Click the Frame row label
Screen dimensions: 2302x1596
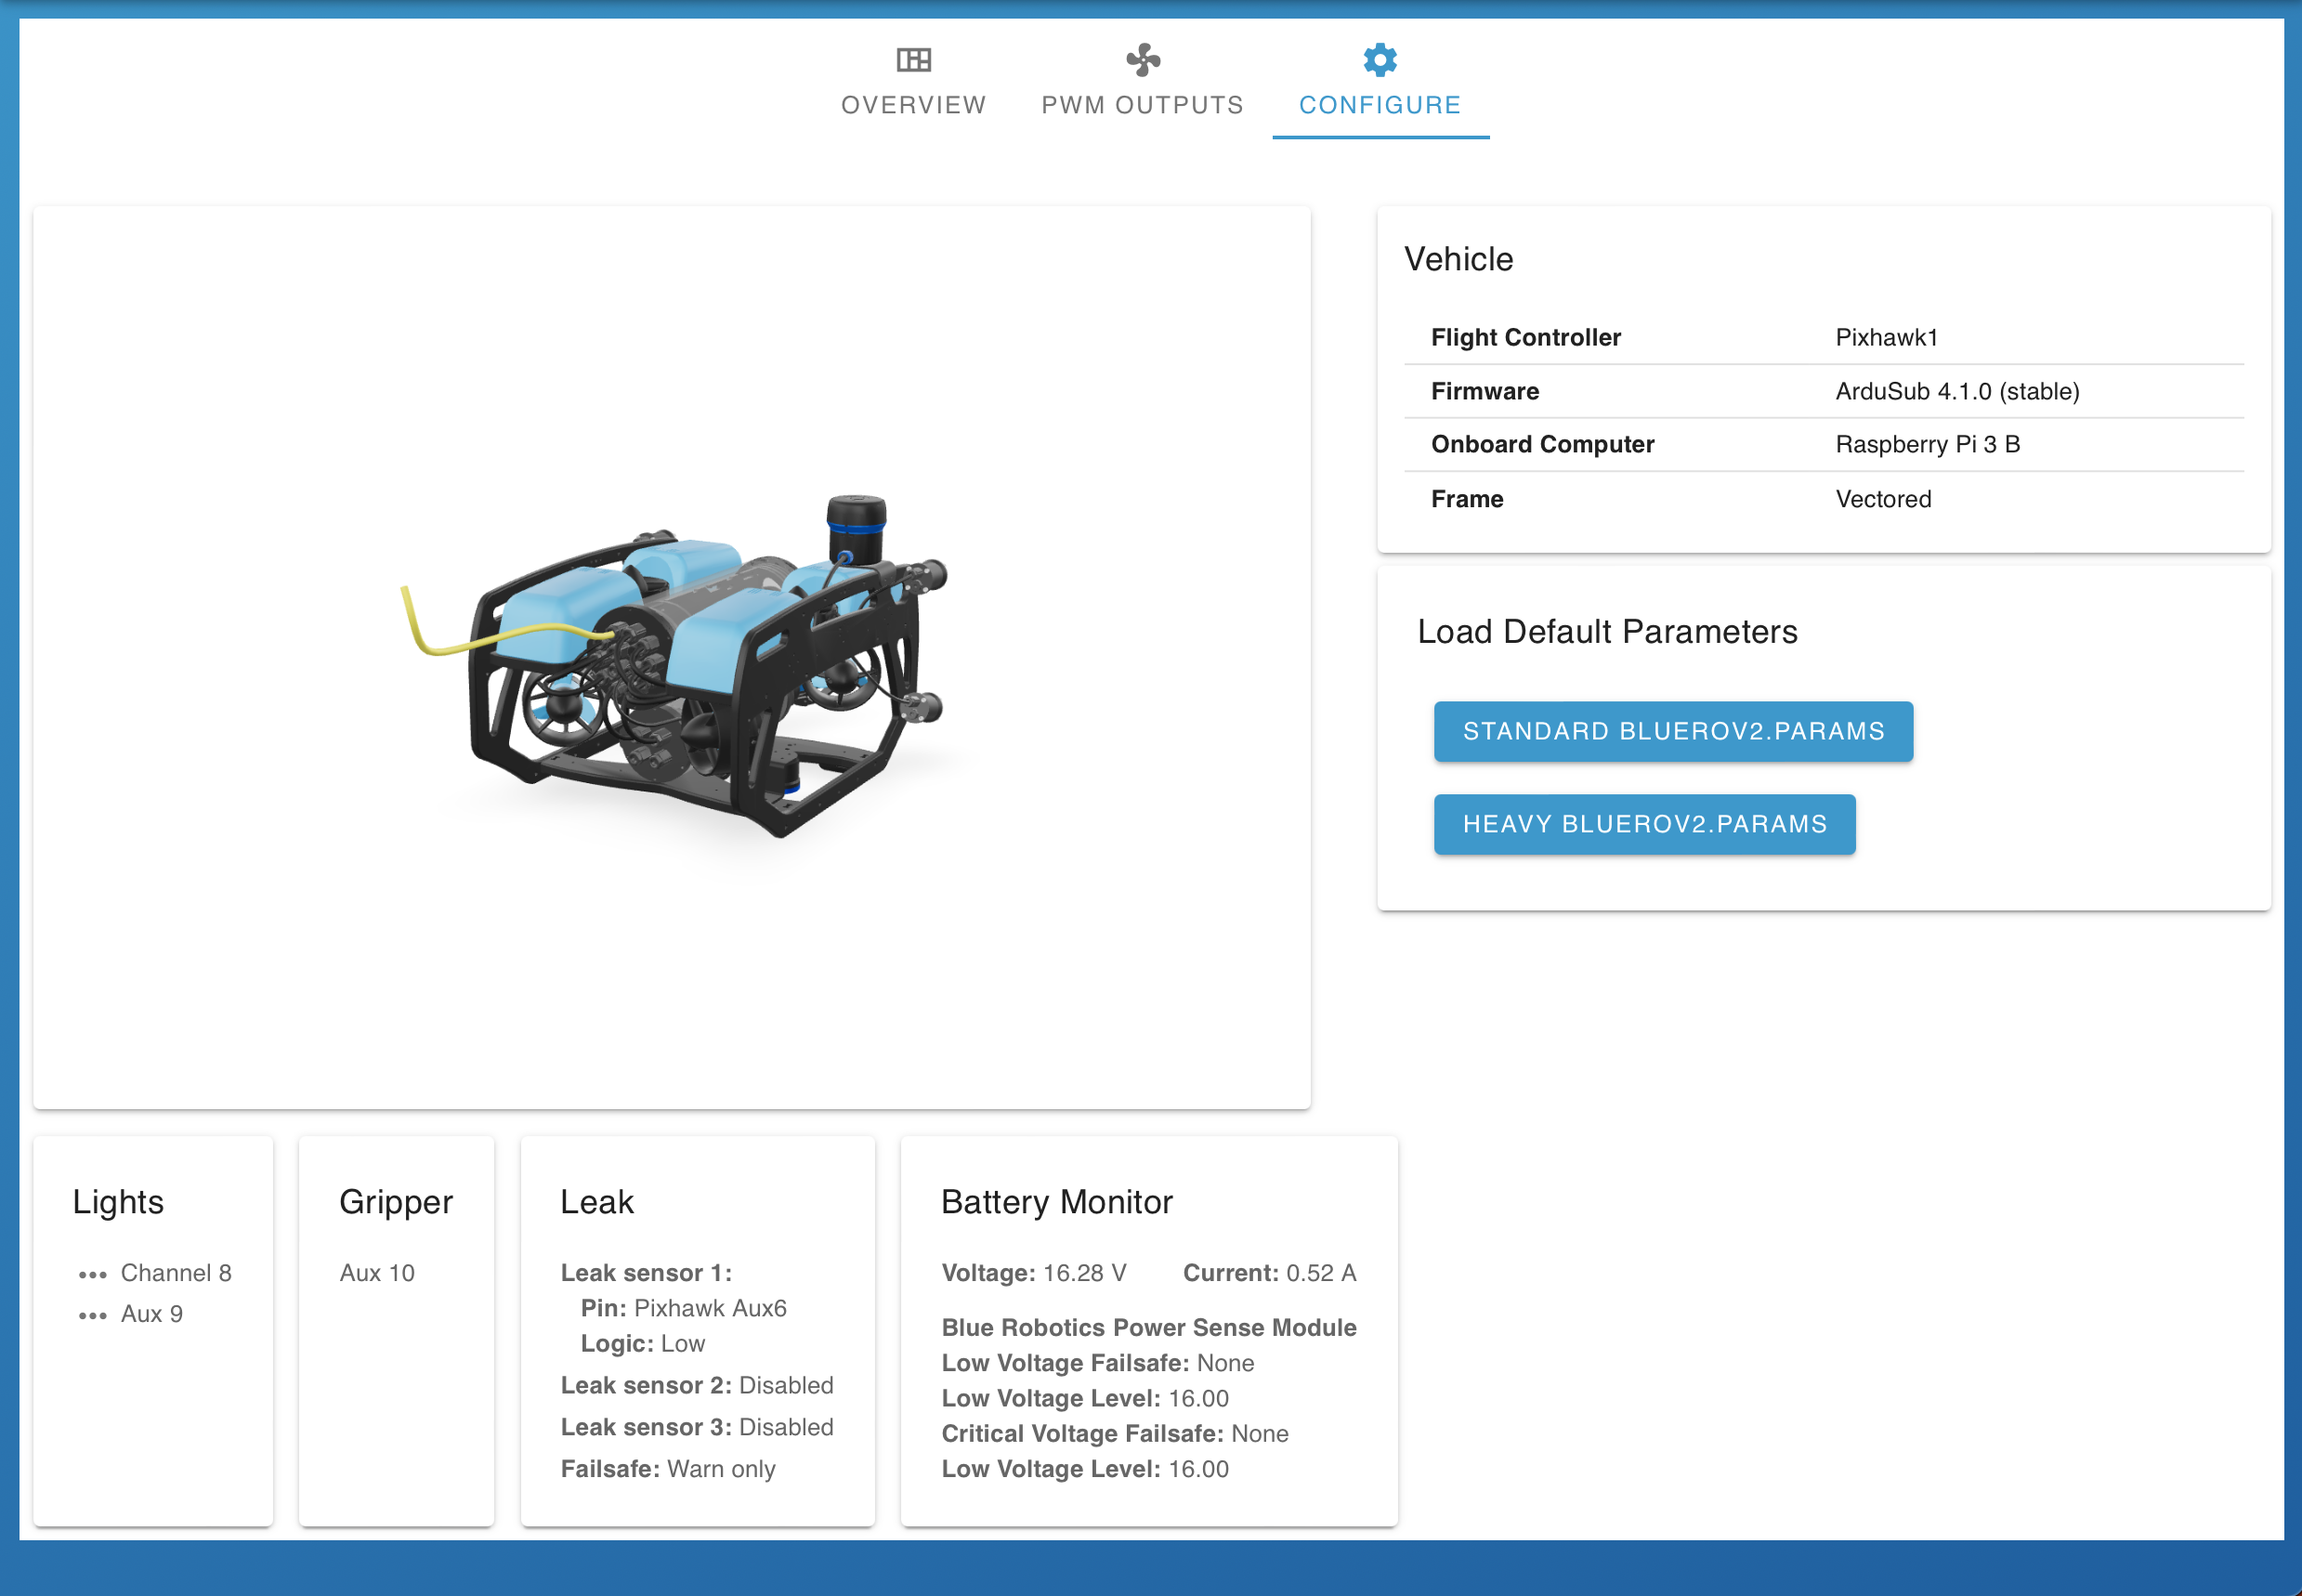1466,499
